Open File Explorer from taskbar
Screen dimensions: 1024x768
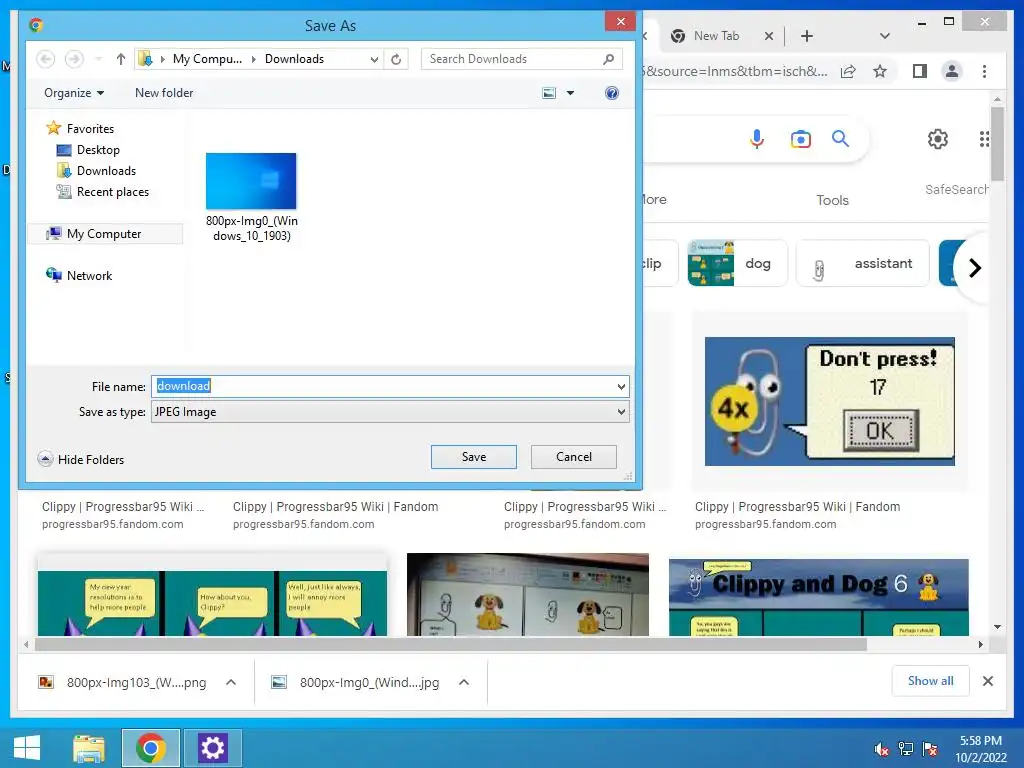click(89, 748)
